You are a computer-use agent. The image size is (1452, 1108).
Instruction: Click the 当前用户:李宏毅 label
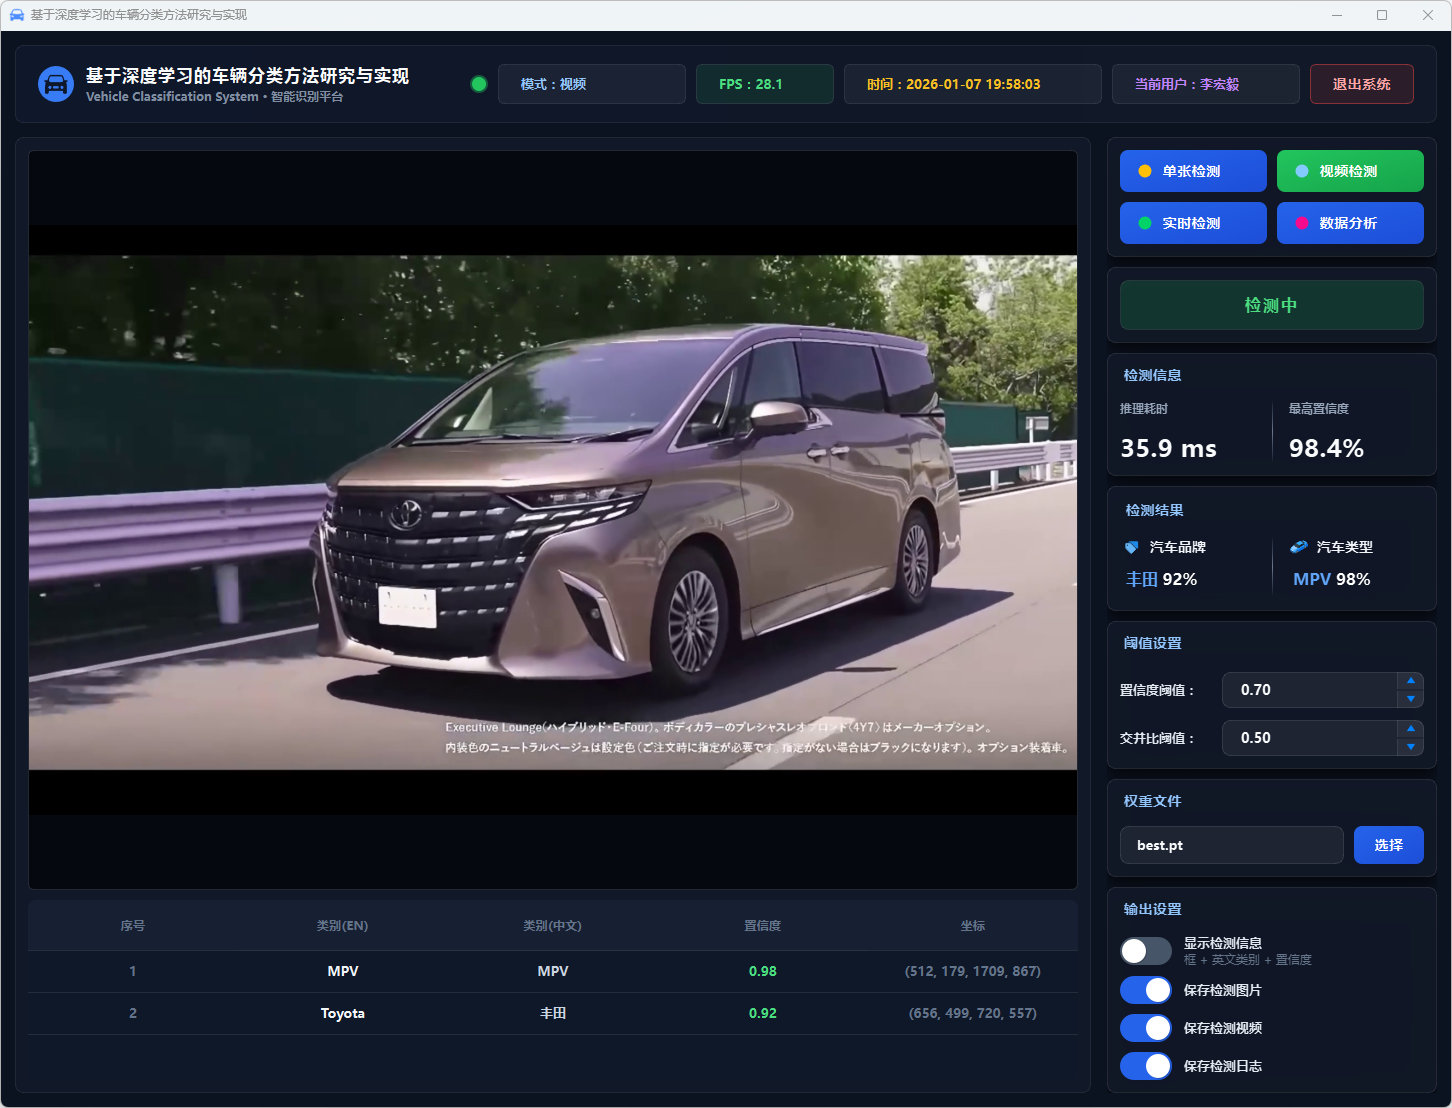[1206, 84]
